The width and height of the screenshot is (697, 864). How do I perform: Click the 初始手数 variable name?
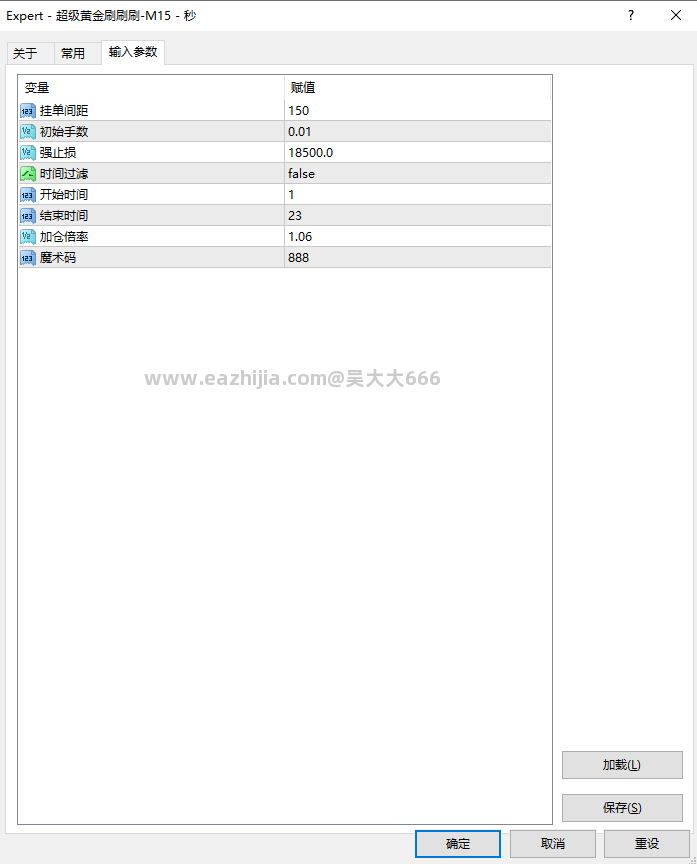[64, 132]
